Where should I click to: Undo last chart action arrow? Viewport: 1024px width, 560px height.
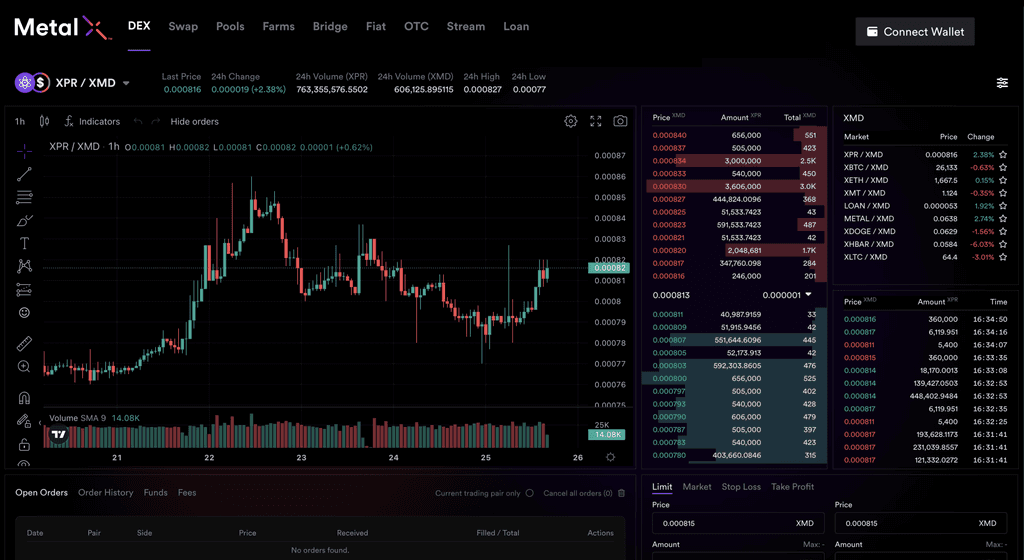tap(138, 121)
